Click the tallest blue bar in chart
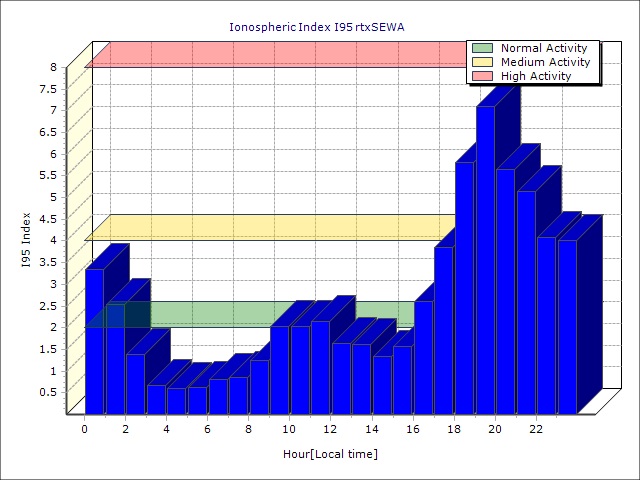This screenshot has height=480, width=640. pos(485,260)
